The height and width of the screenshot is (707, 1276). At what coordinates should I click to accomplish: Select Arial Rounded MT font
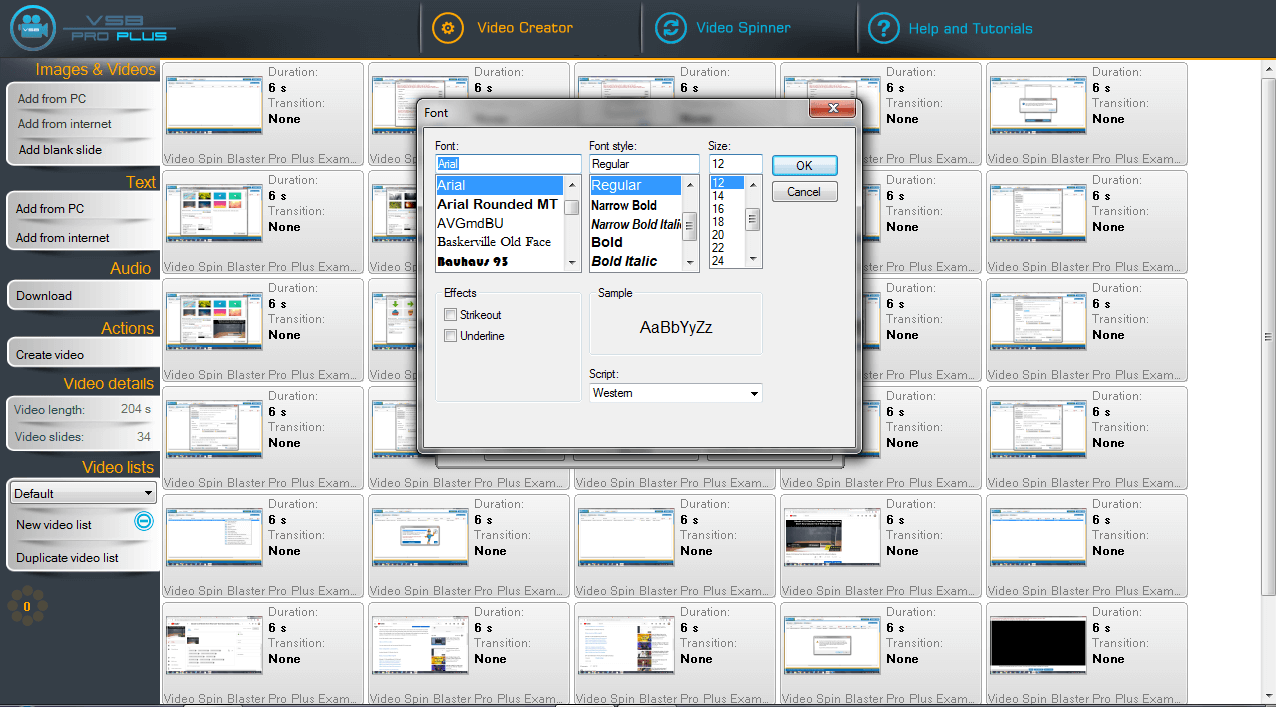pos(500,204)
